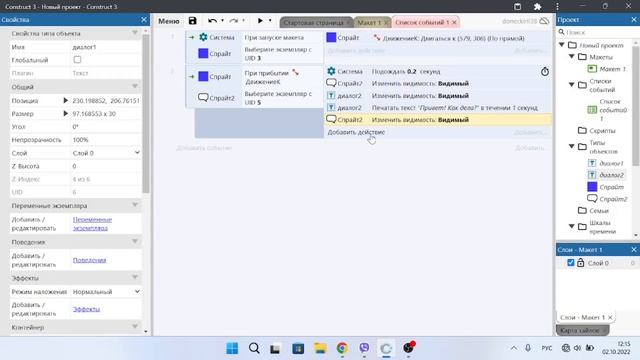This screenshot has width=640, height=360.
Task: Toggle the Глобальный checkbox
Action: [77, 60]
